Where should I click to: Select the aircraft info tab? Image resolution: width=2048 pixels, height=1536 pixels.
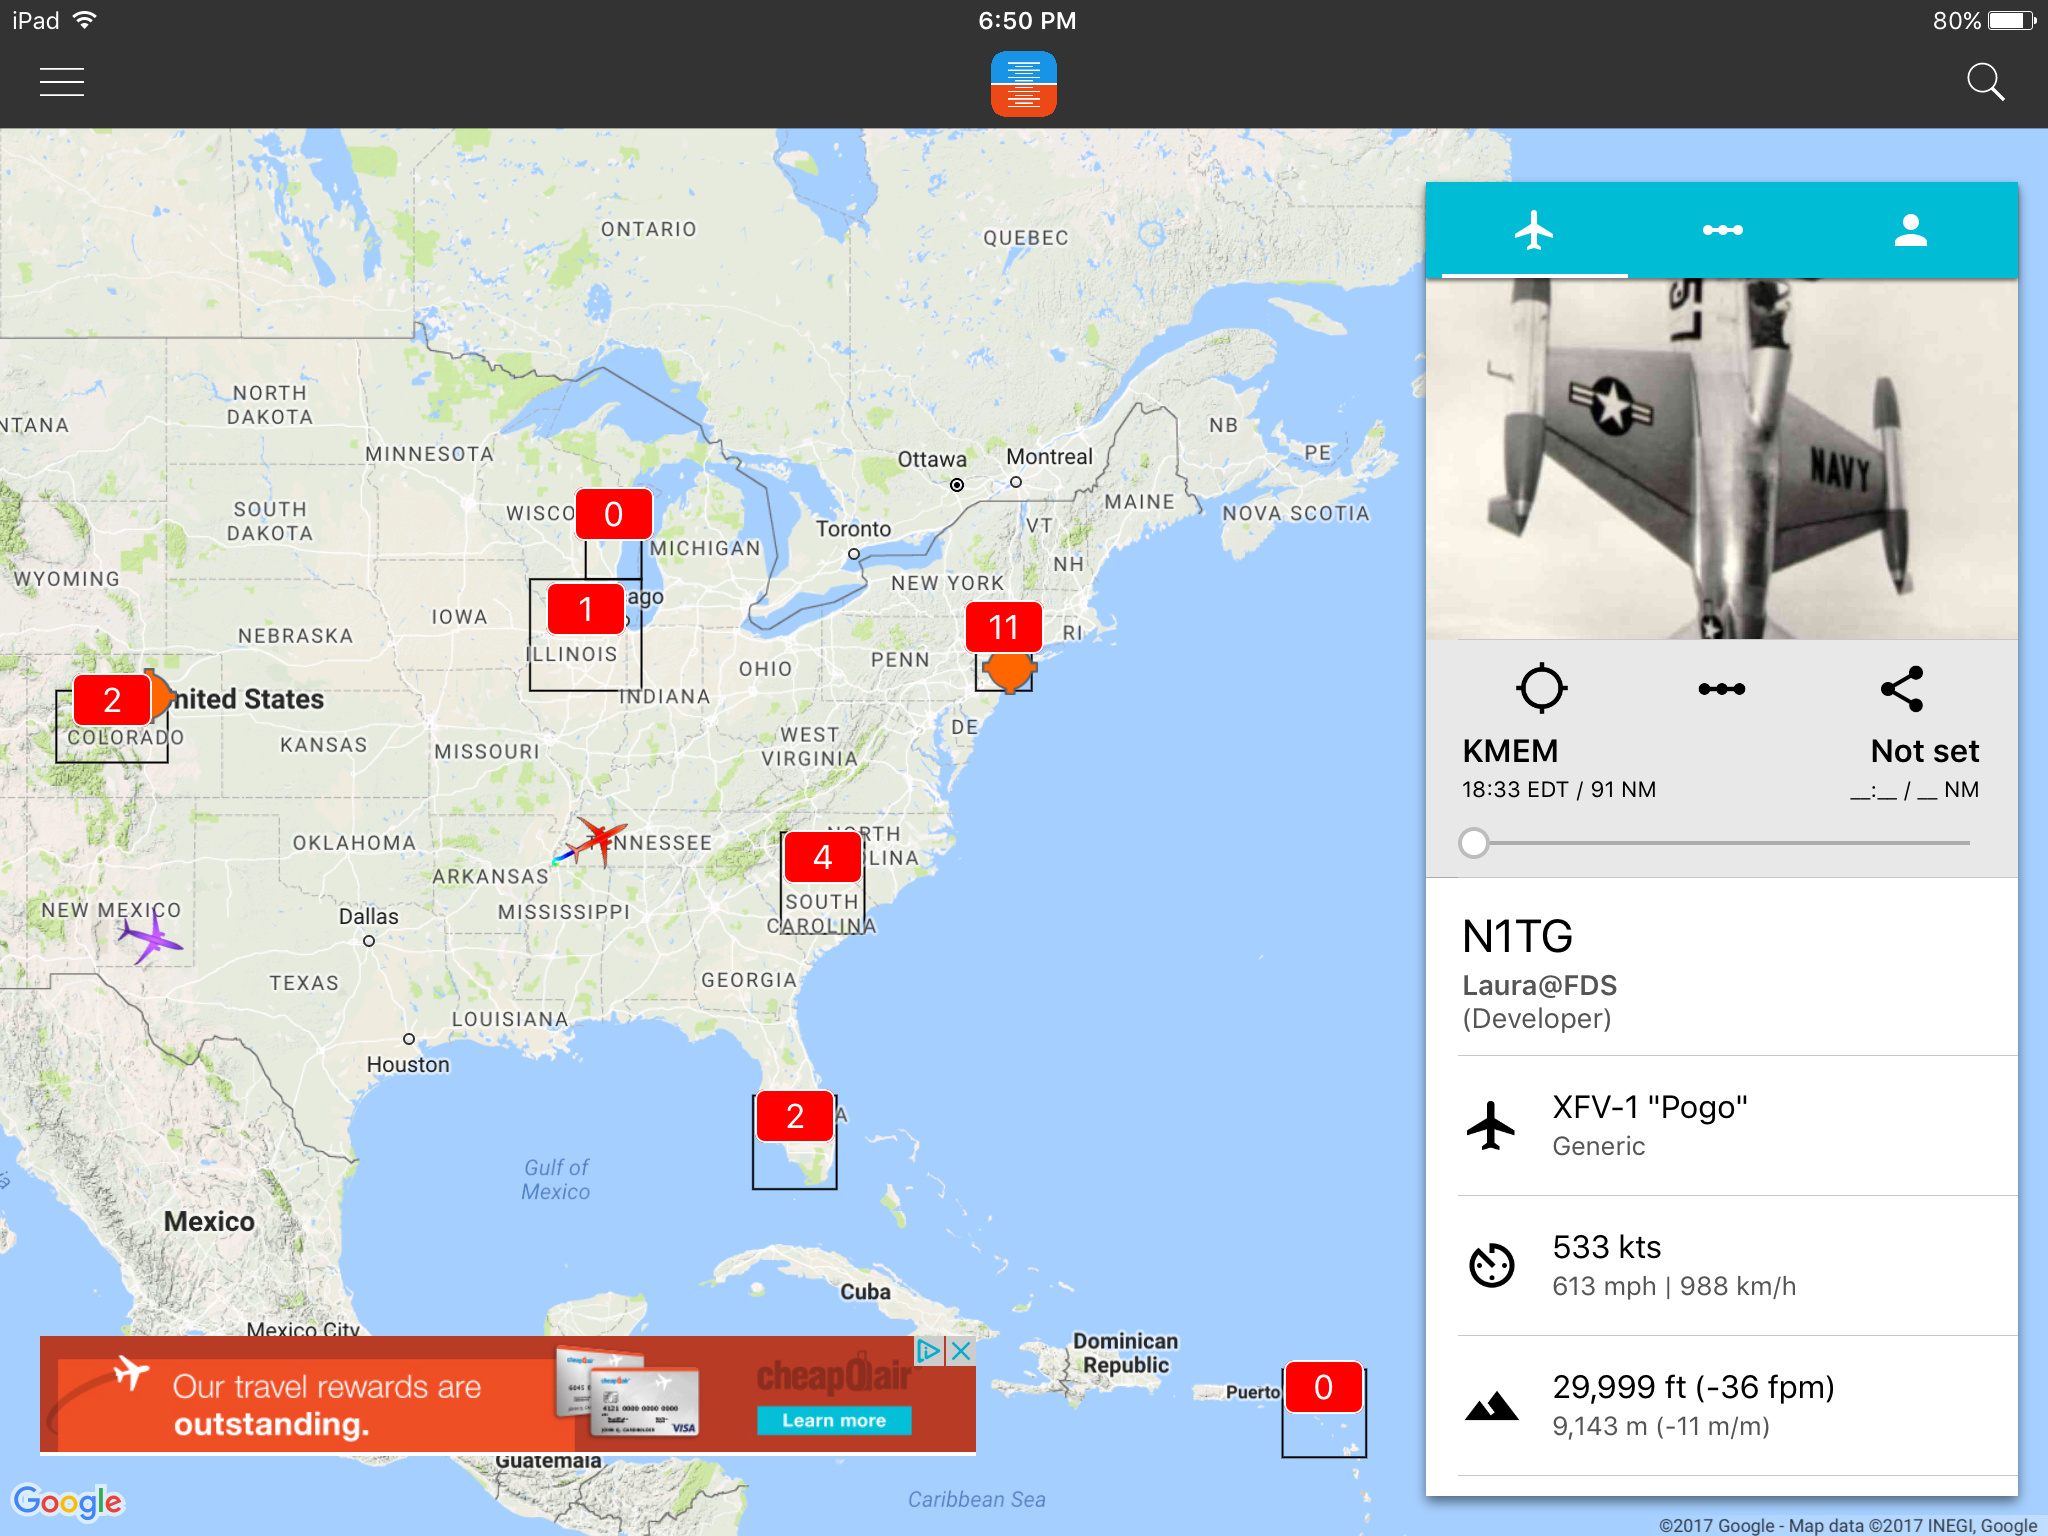[x=1534, y=231]
